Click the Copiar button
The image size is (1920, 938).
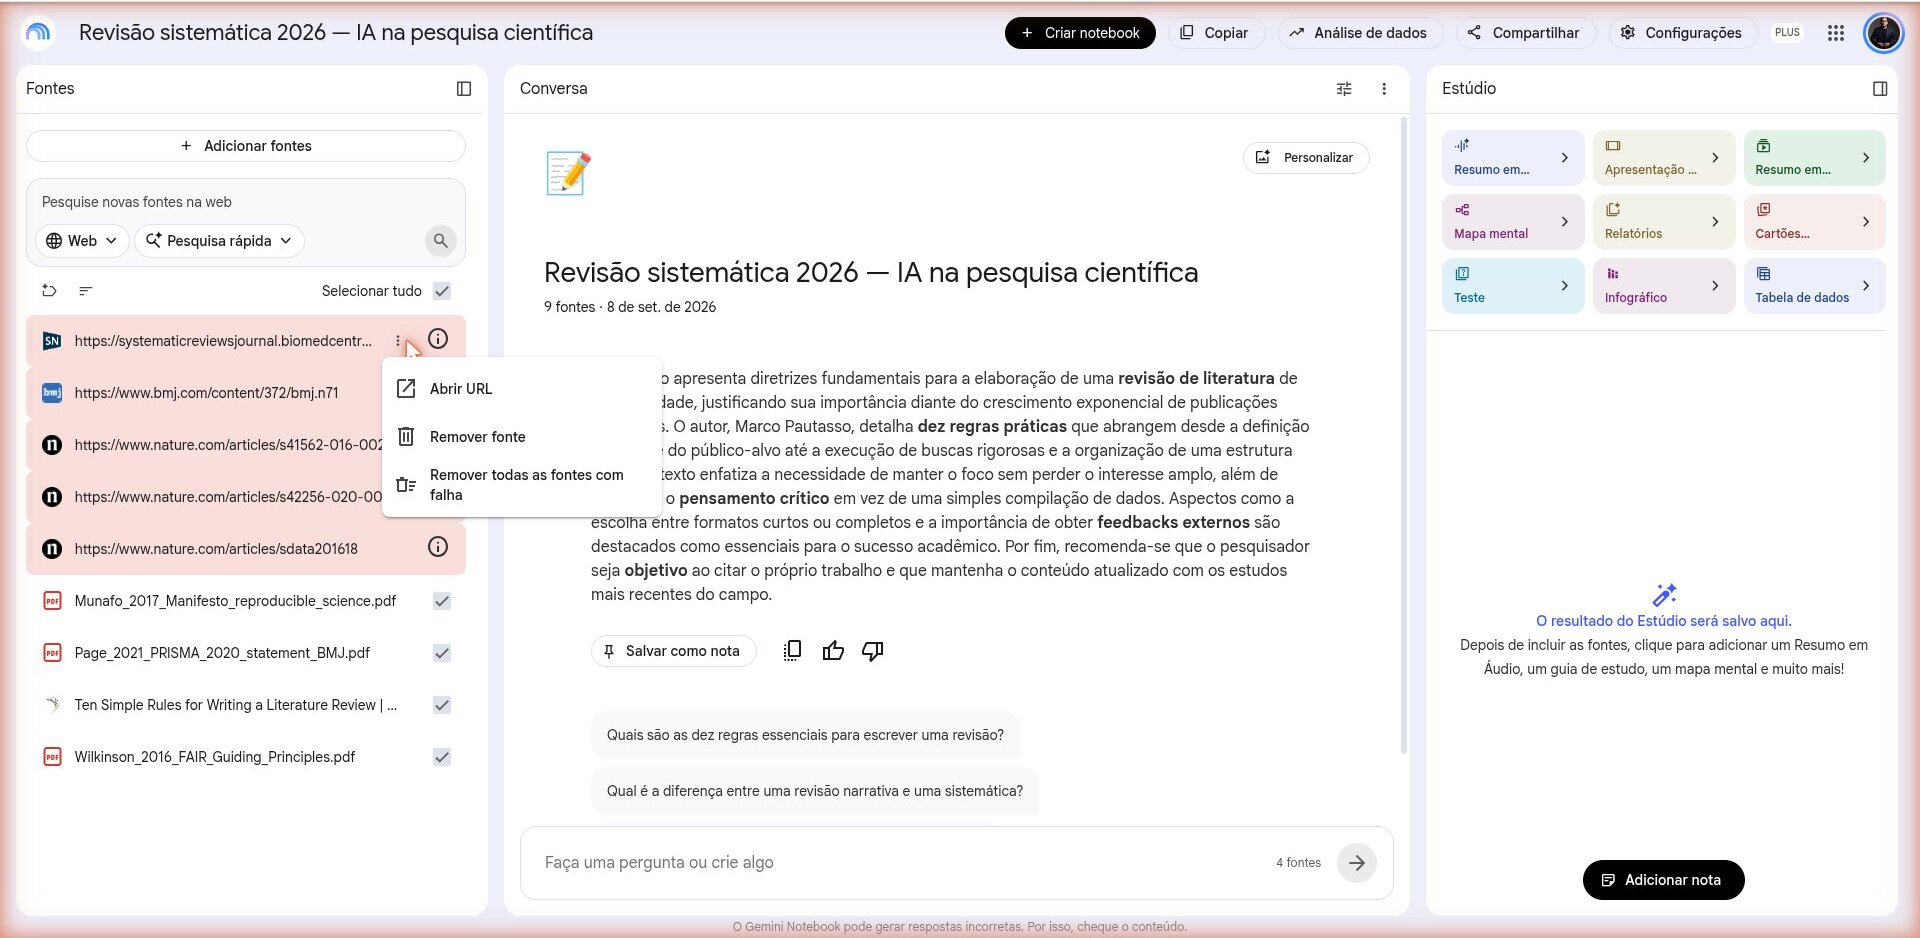tap(1215, 33)
